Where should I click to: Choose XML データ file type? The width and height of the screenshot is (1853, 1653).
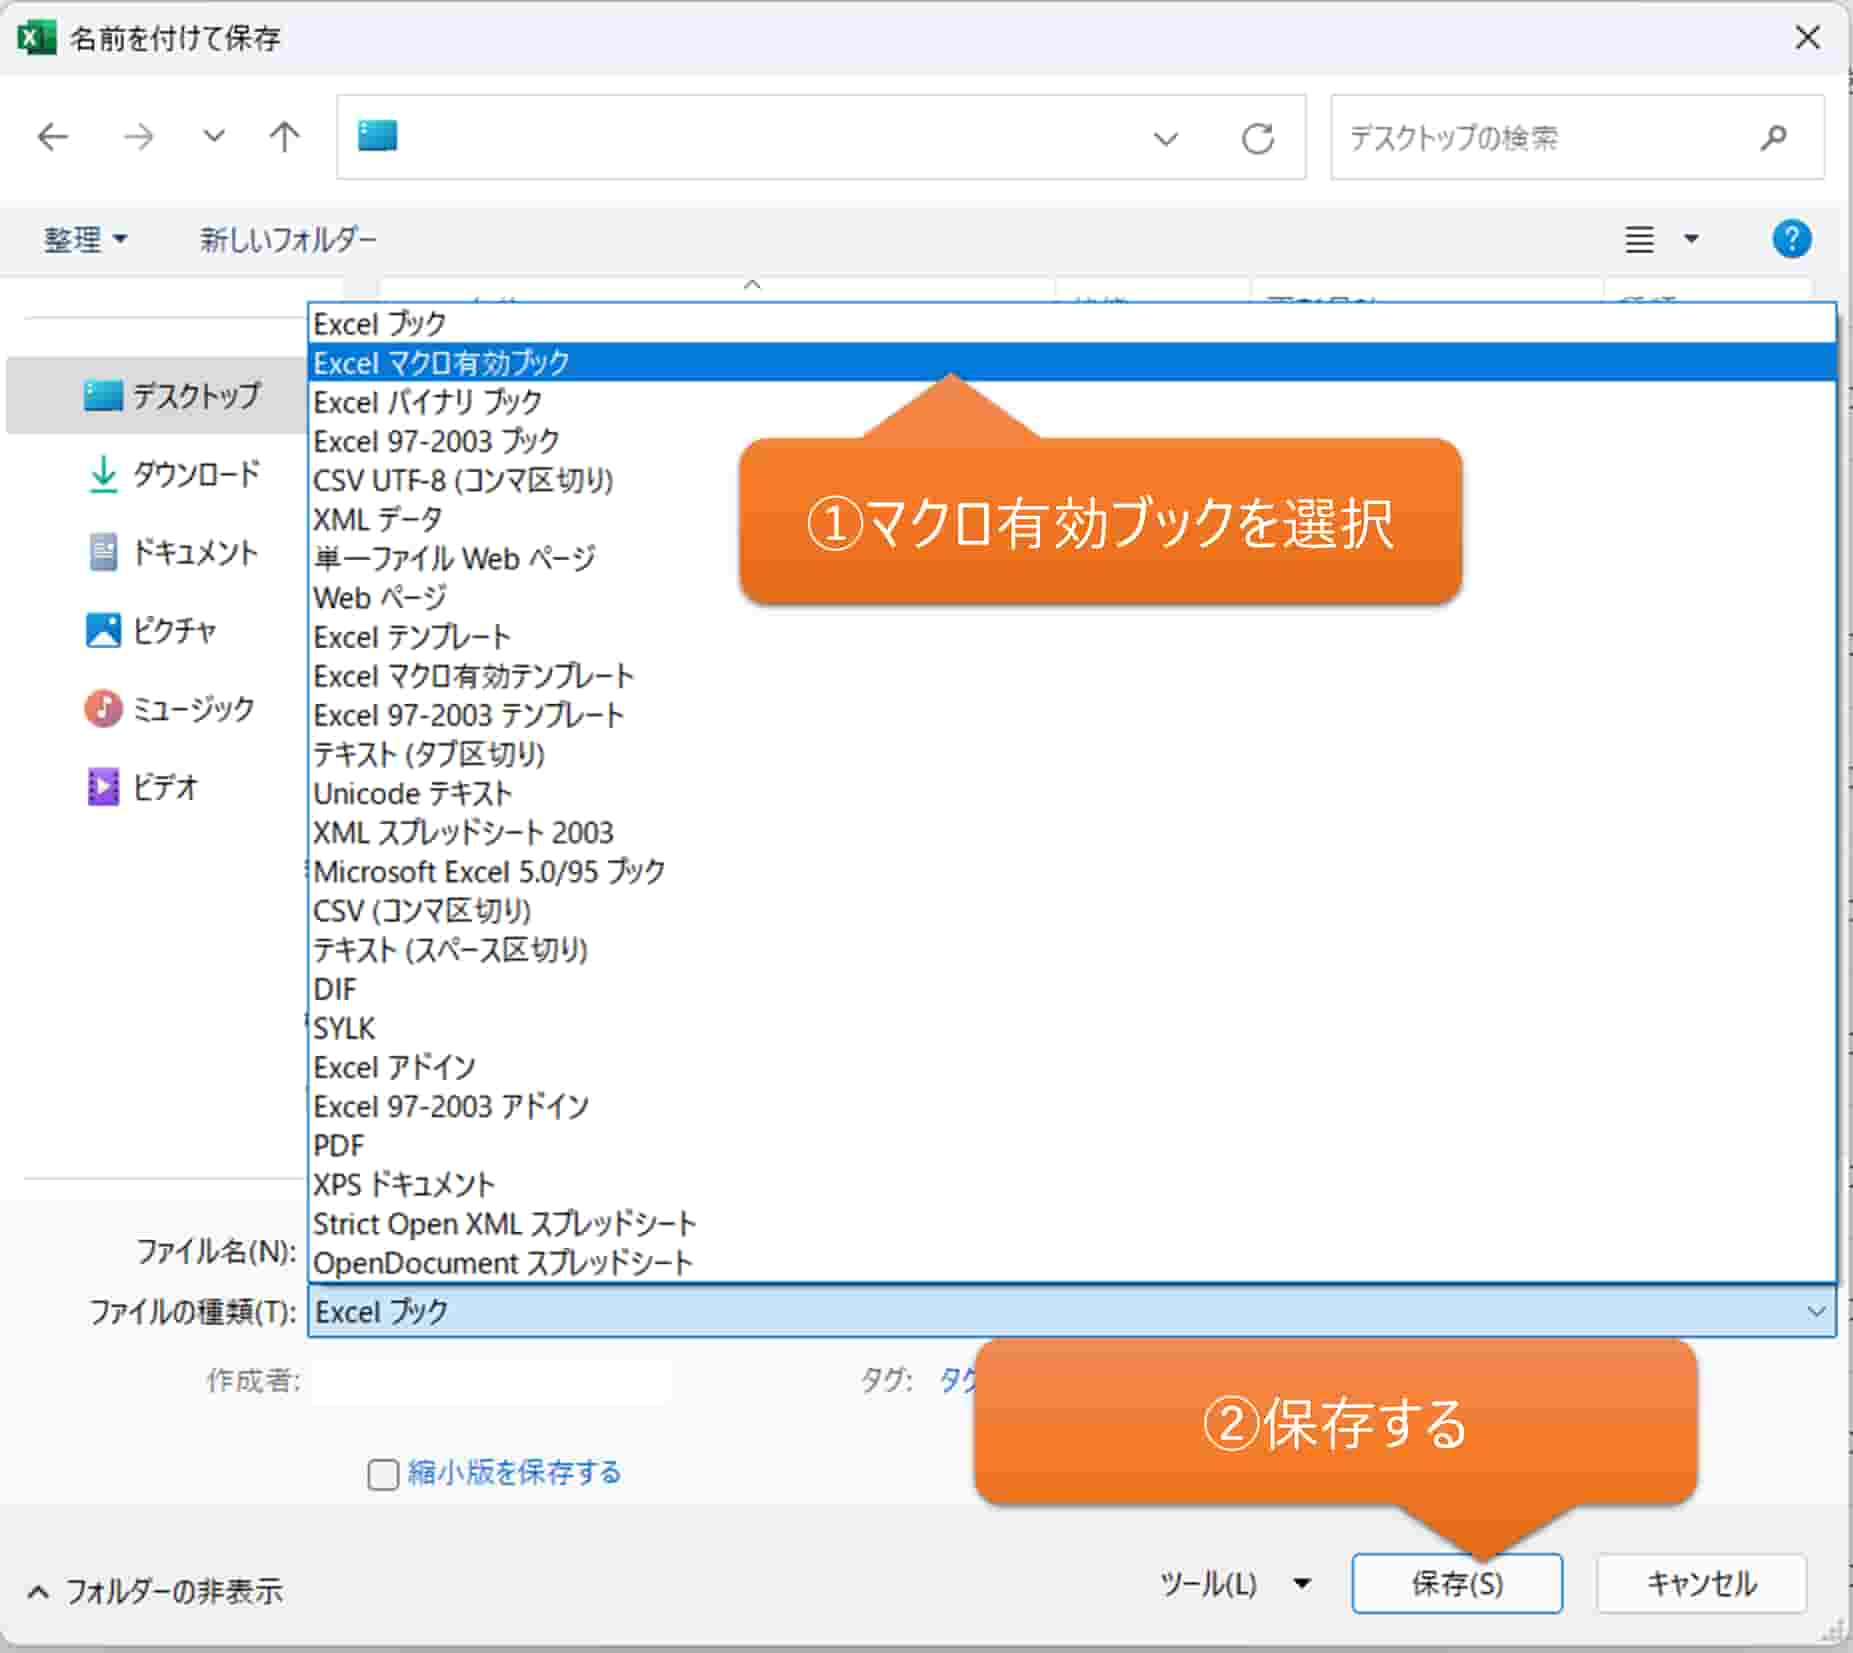click(x=1072, y=519)
